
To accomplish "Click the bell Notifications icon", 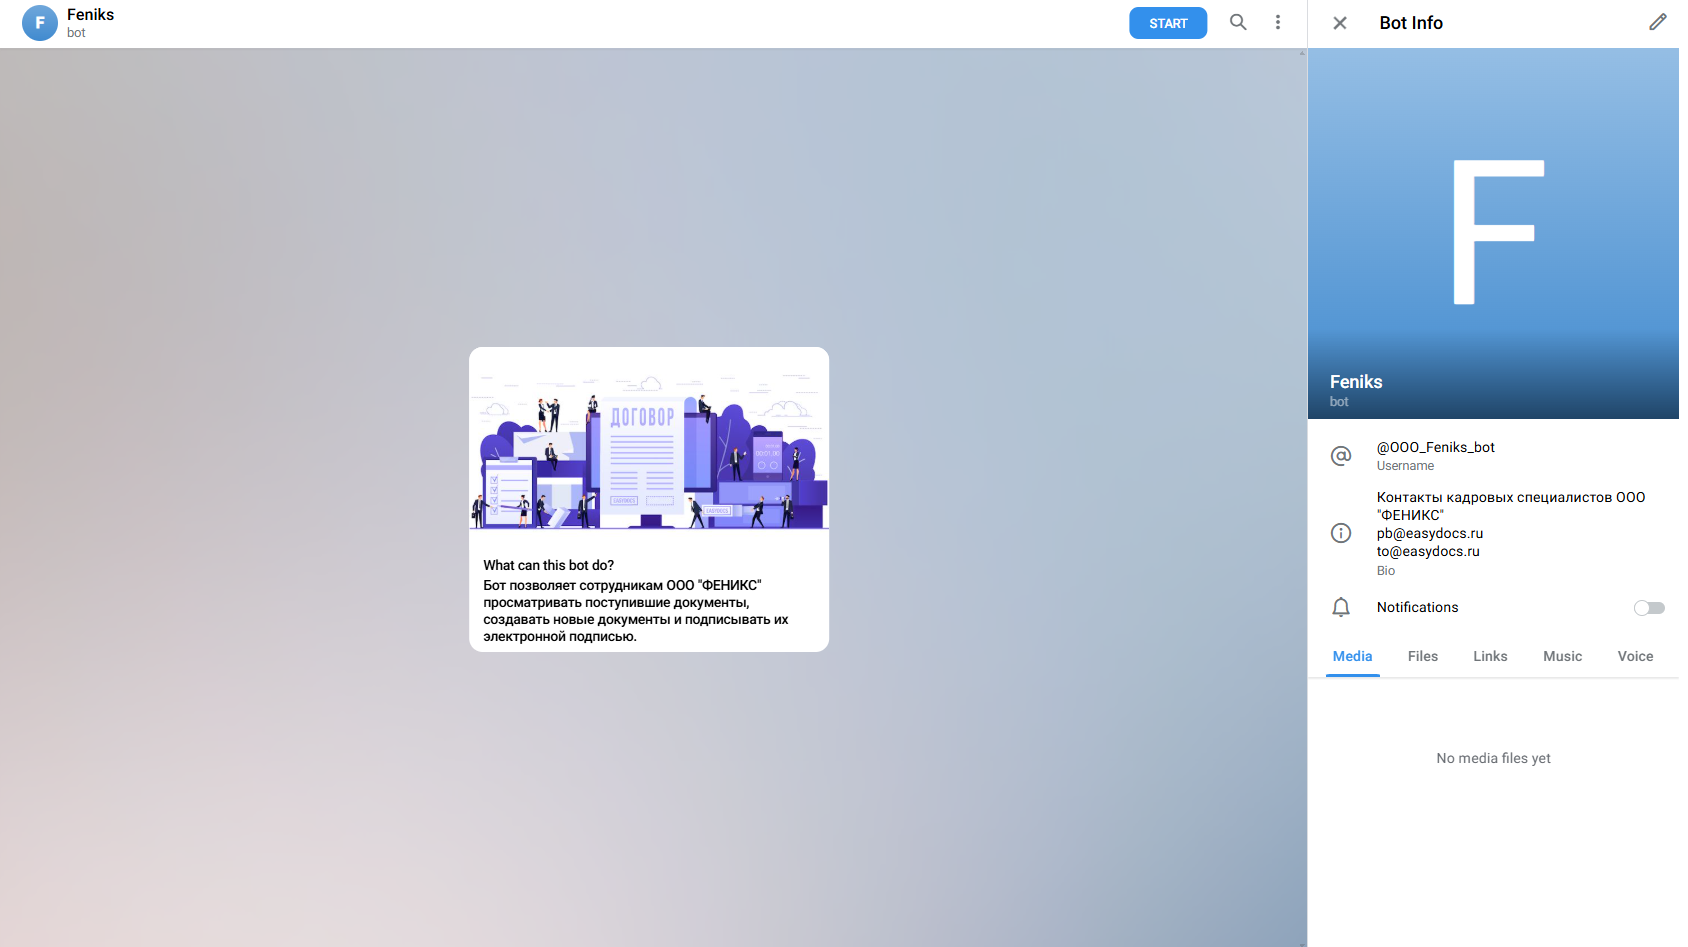I will [x=1341, y=607].
